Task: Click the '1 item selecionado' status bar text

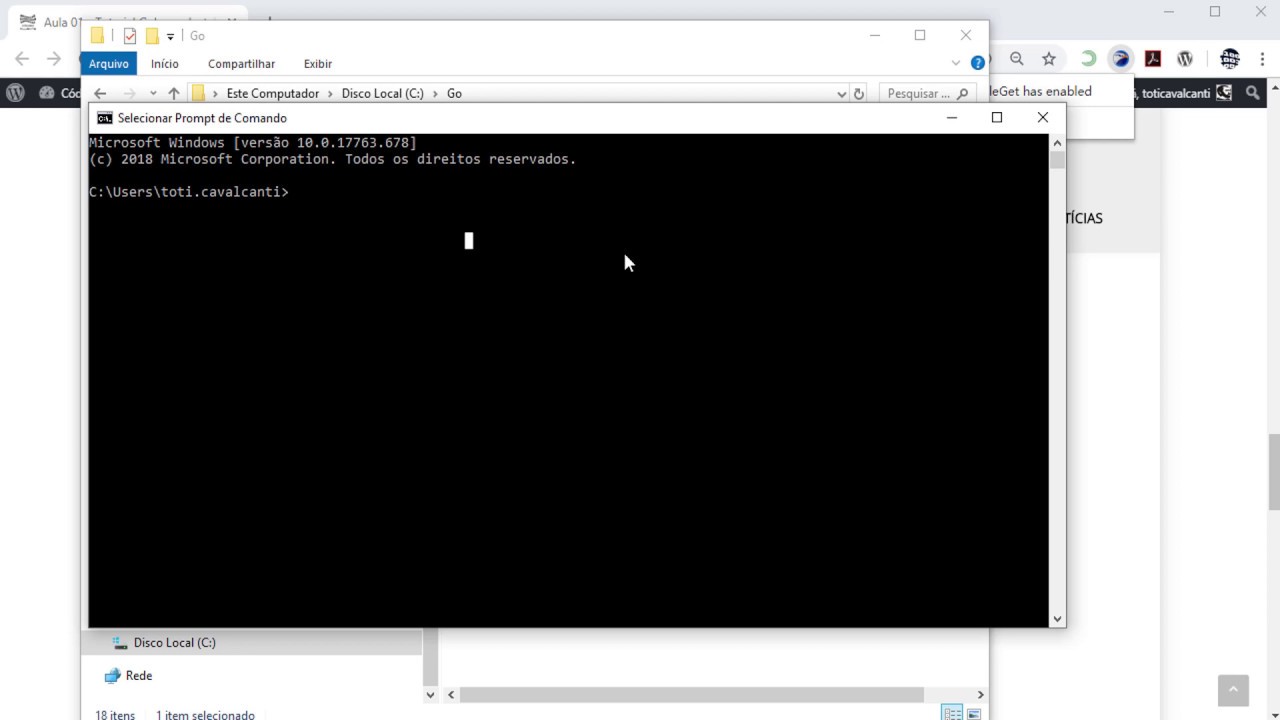Action: point(205,715)
